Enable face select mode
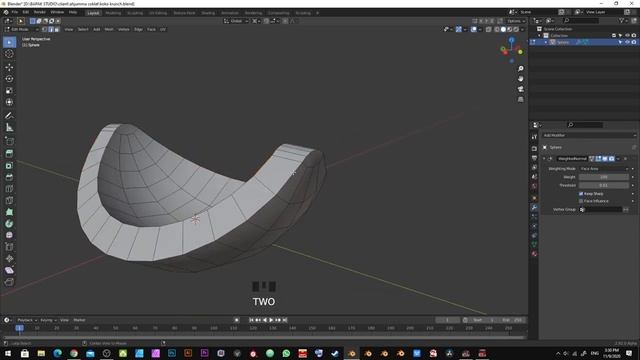Viewport: 640px width, 360px height. pos(57,29)
